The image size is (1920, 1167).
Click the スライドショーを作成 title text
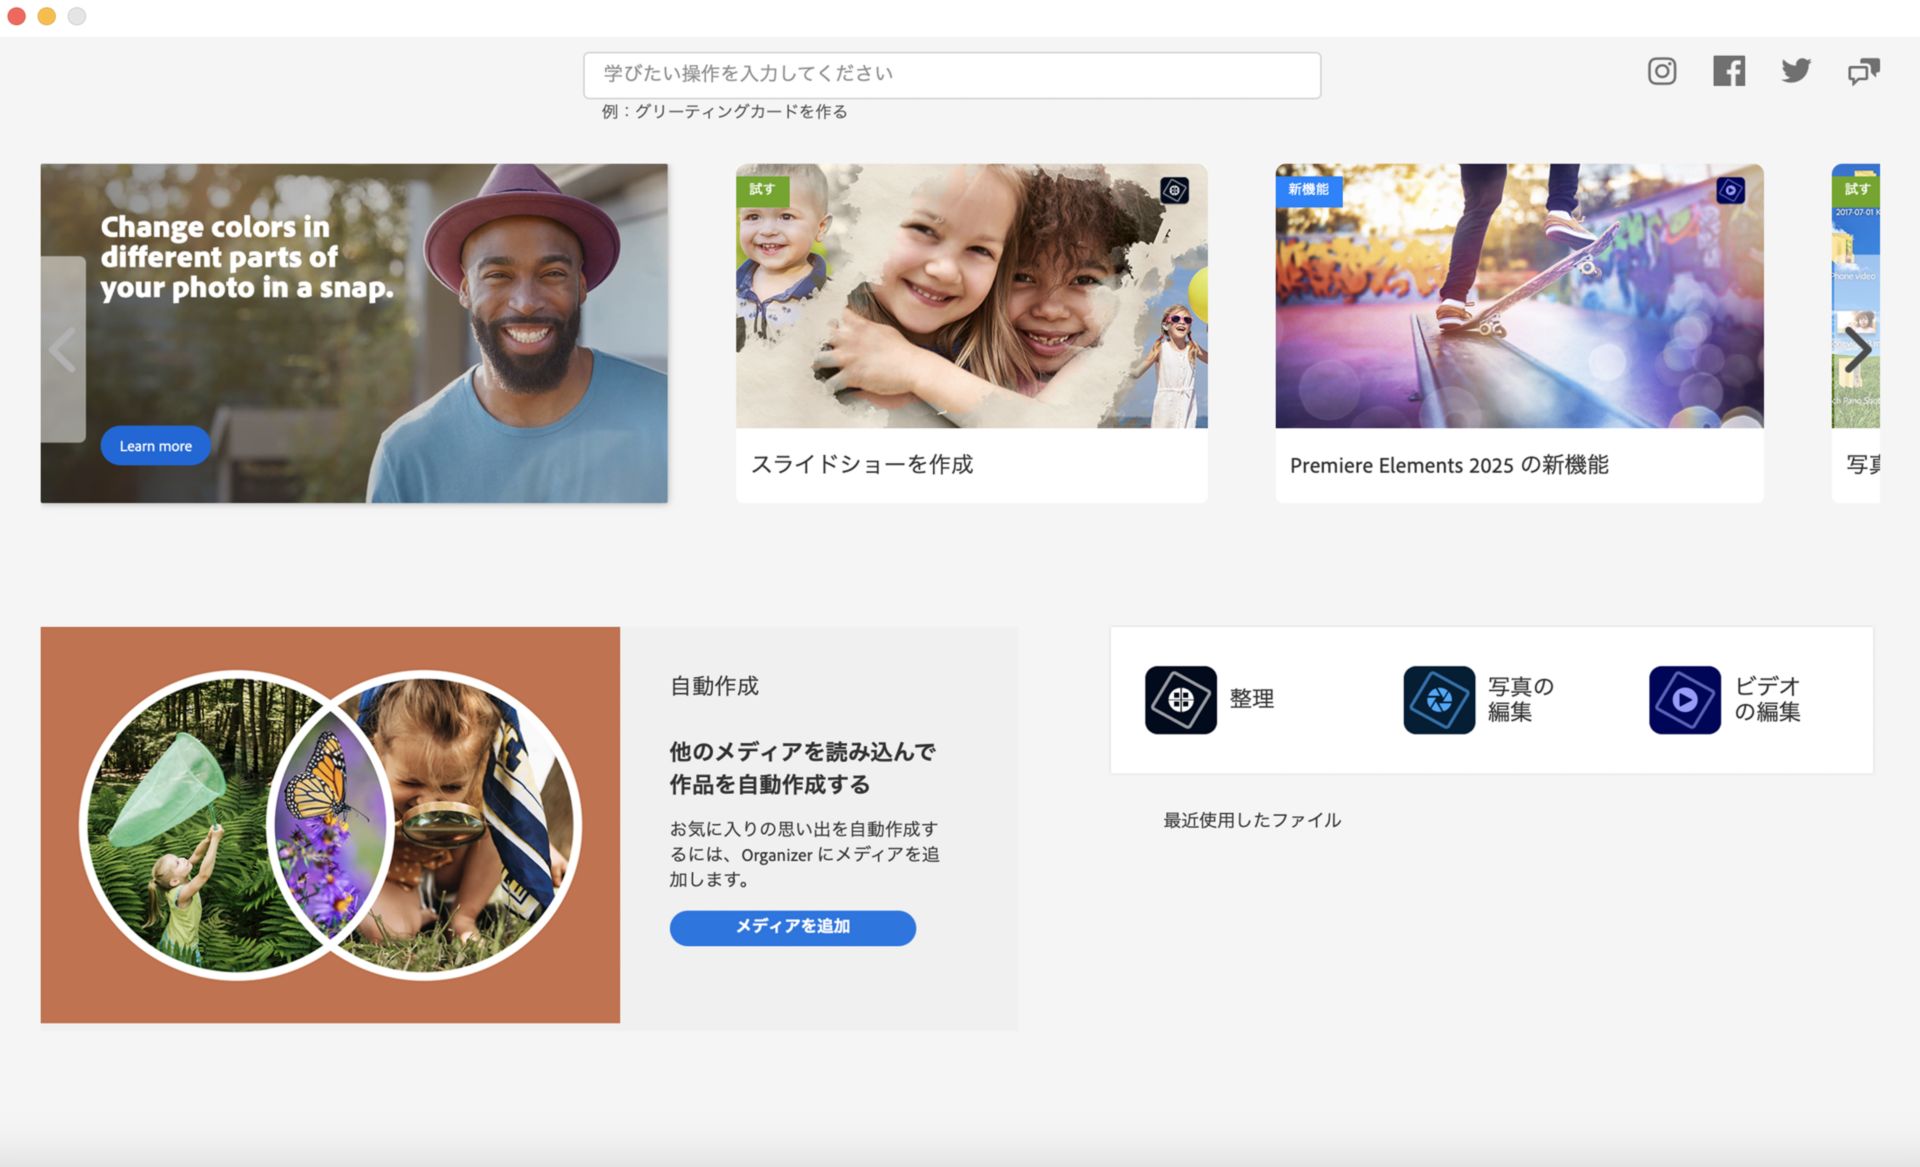pos(862,465)
